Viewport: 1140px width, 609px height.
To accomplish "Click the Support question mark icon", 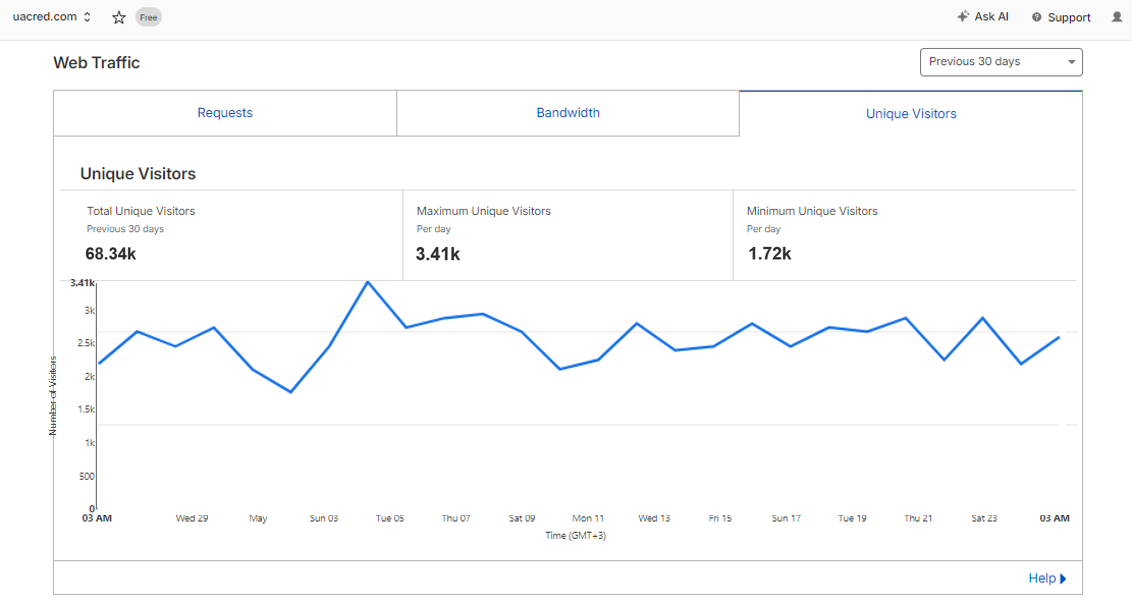I will point(1036,17).
